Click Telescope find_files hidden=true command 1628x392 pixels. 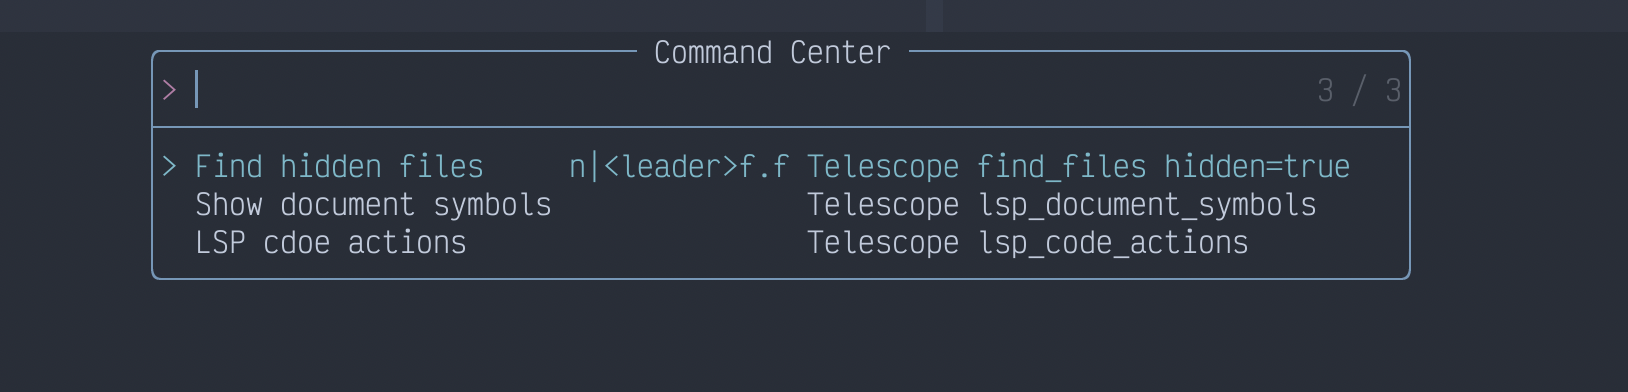[x=1078, y=166]
